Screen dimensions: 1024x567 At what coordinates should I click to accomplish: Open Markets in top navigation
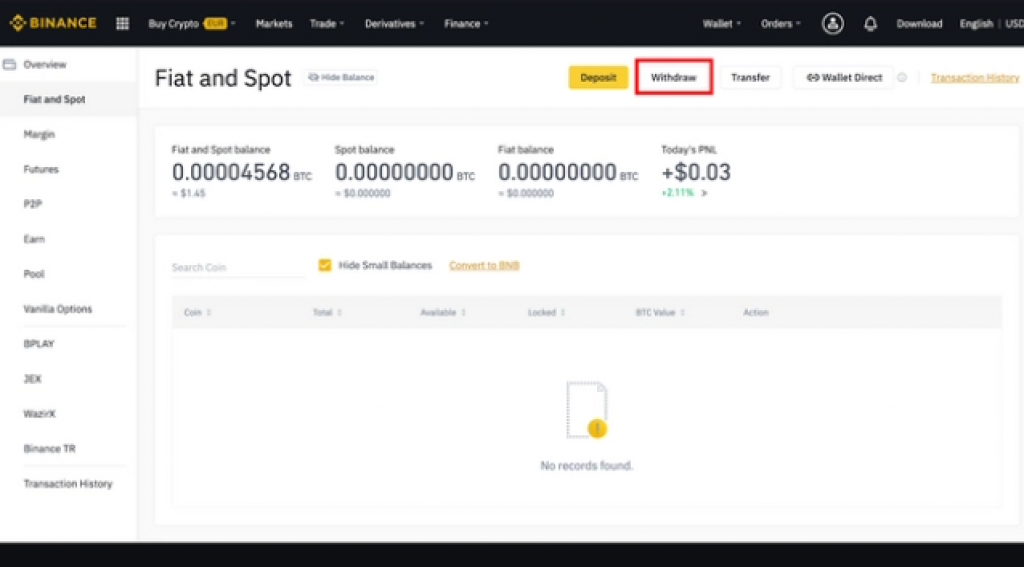(274, 24)
